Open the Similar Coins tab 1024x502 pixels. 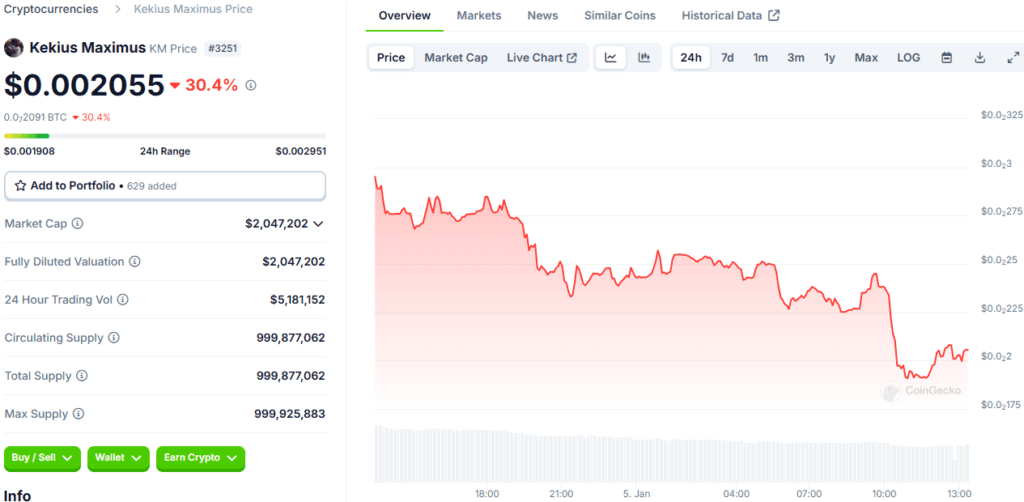point(620,16)
